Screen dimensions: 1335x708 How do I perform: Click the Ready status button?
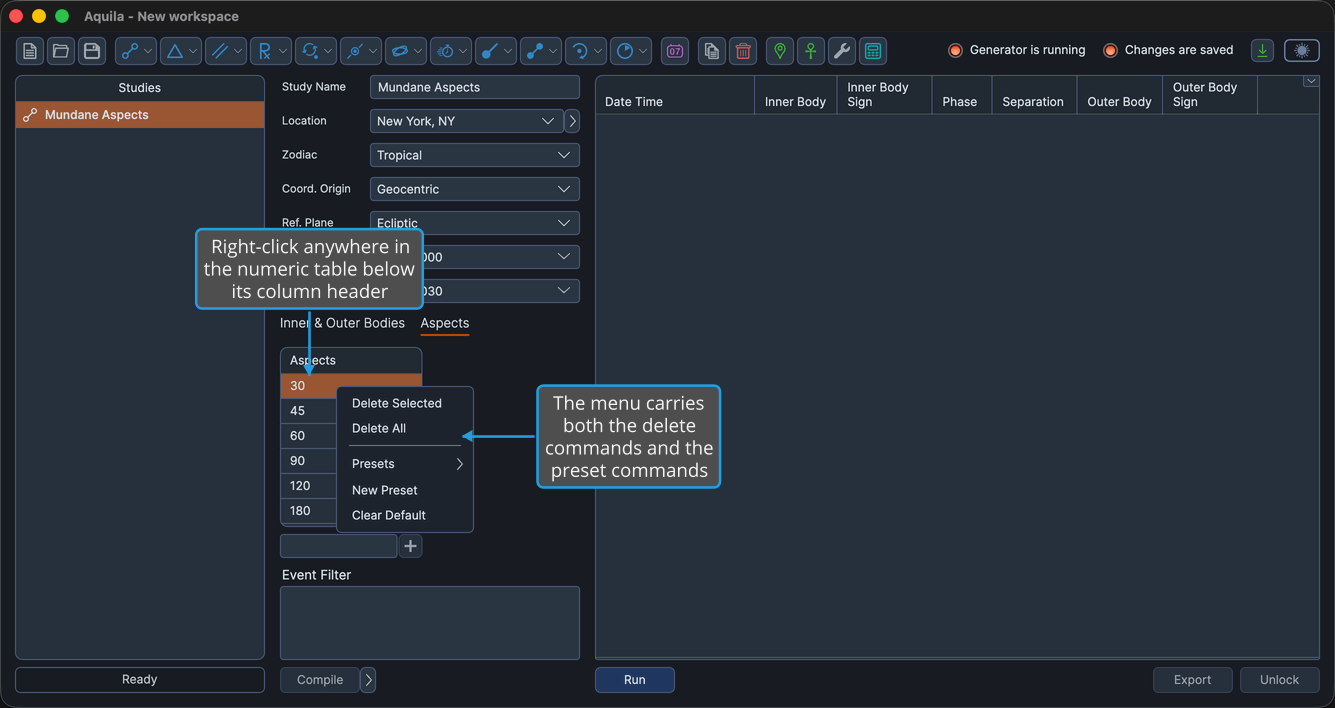coord(140,680)
